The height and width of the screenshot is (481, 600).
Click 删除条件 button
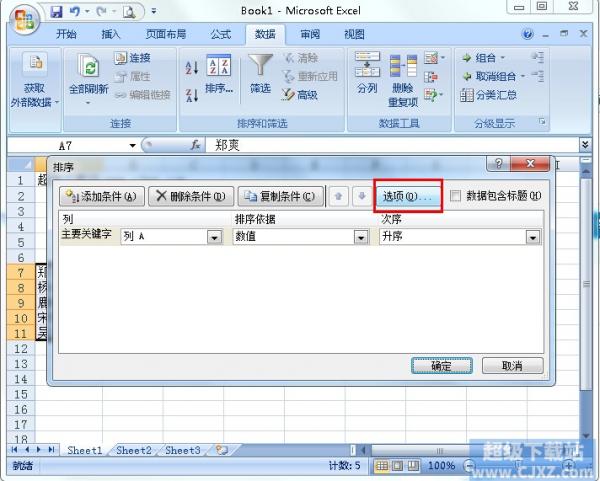(191, 196)
